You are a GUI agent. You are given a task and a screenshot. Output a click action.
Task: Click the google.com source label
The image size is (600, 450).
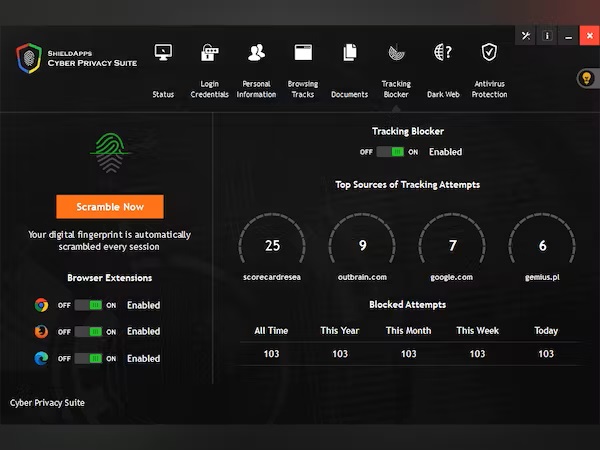click(x=452, y=277)
